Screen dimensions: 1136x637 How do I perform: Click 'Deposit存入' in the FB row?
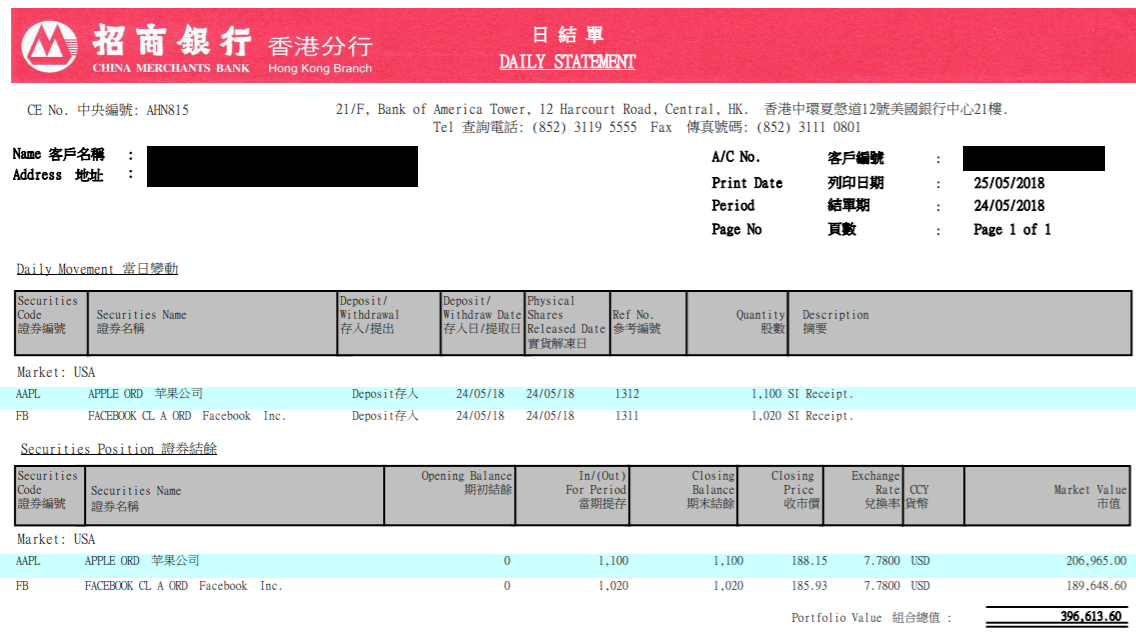coord(385,416)
